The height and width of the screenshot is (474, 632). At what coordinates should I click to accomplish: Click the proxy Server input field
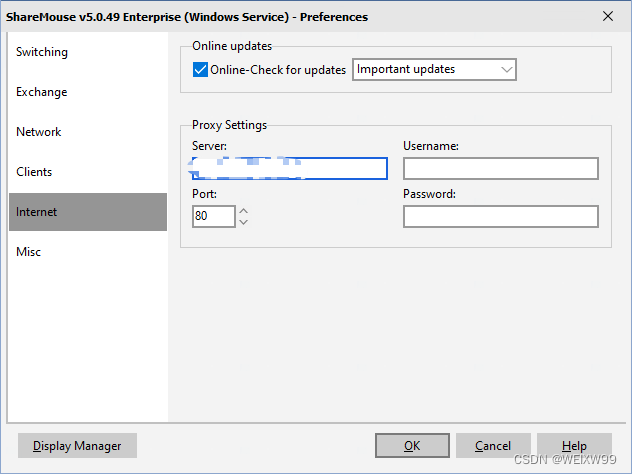coord(289,168)
